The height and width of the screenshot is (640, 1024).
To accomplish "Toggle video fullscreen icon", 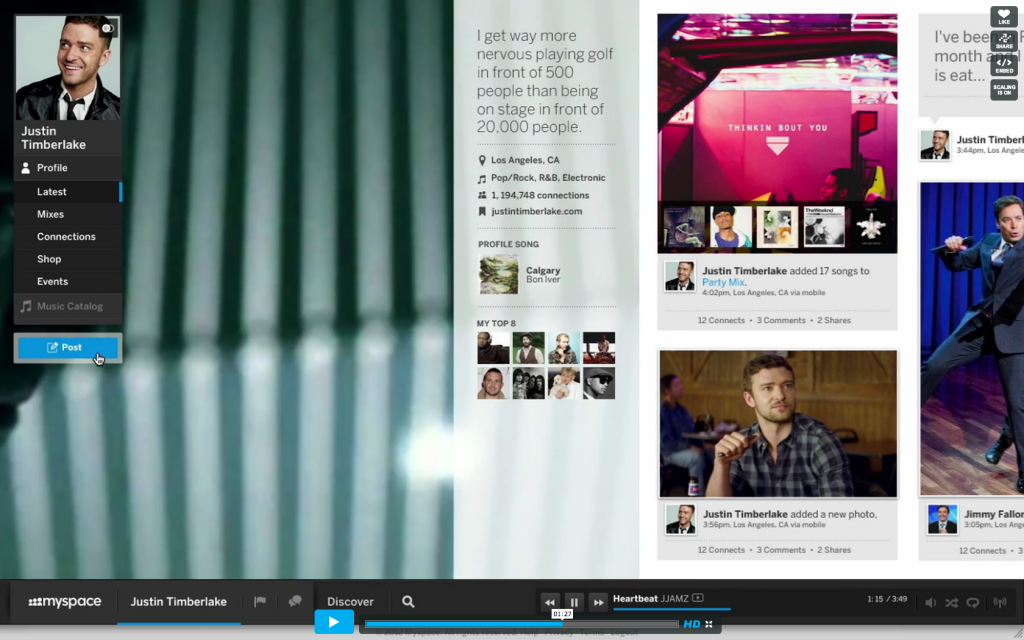I will (709, 624).
